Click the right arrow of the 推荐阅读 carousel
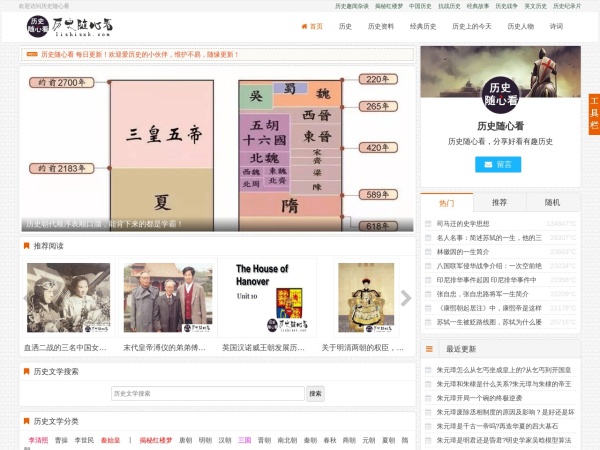The width and height of the screenshot is (600, 450). click(x=406, y=298)
